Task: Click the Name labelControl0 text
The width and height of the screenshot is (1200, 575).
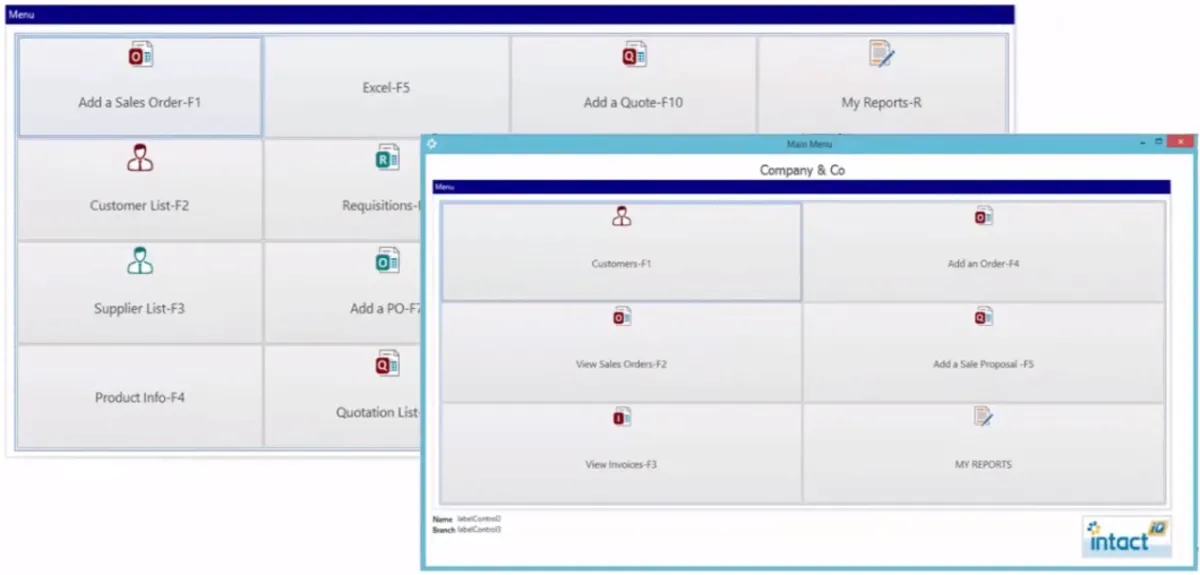Action: pos(467,519)
